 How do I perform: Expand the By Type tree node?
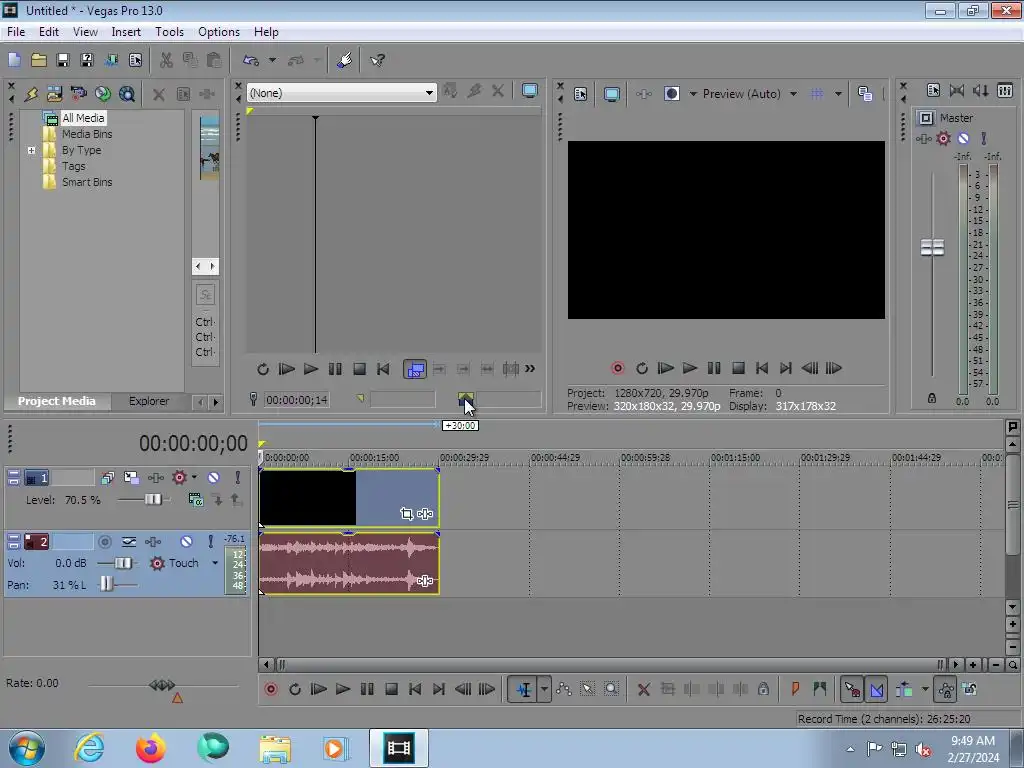tap(31, 150)
